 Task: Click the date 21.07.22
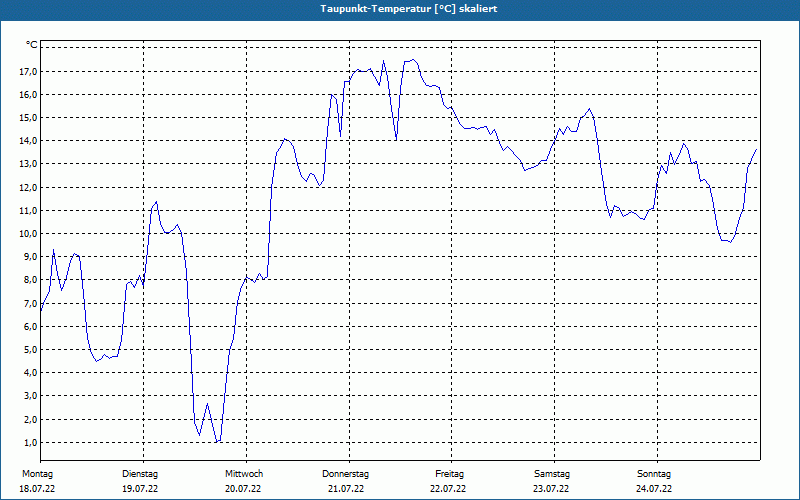[x=346, y=489]
